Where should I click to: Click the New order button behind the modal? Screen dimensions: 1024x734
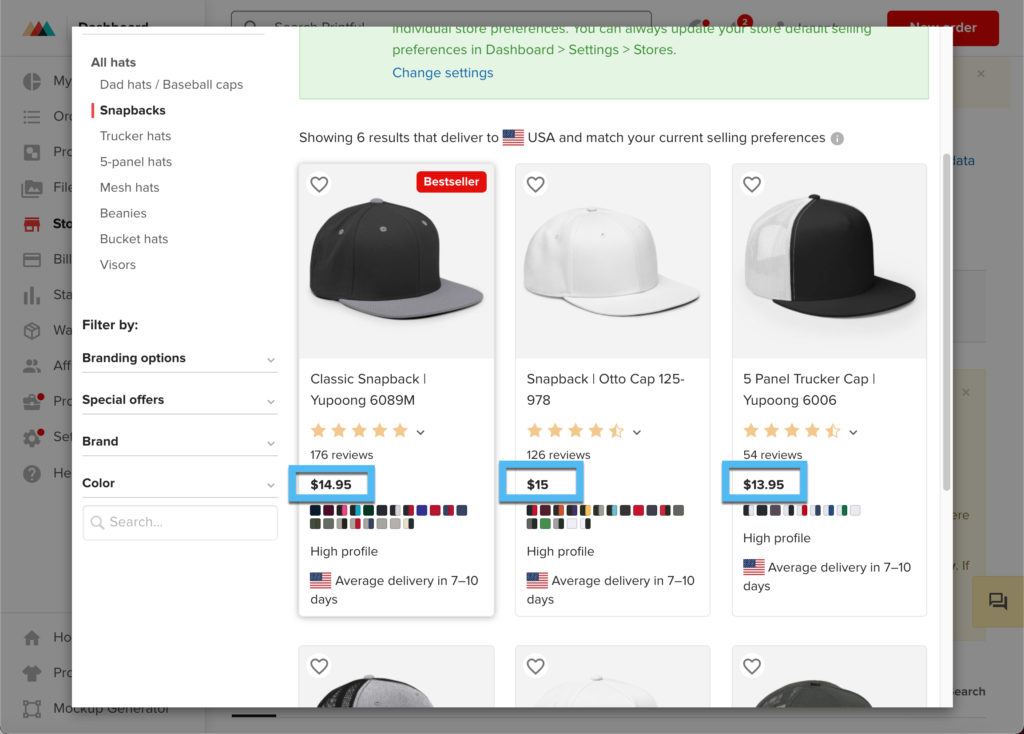(942, 28)
